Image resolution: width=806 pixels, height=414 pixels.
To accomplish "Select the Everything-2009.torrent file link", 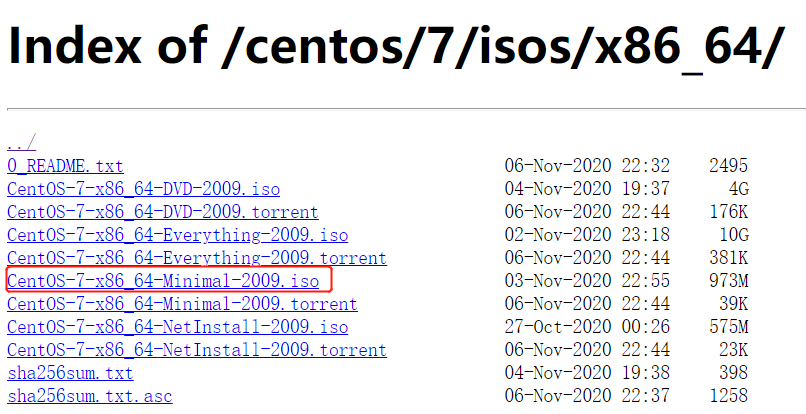I will tap(197, 258).
